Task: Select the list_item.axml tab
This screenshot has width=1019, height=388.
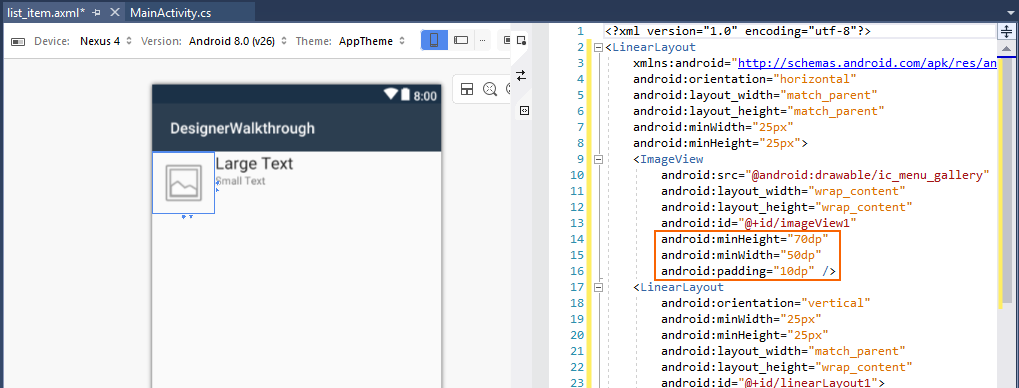Action: pyautogui.click(x=45, y=12)
